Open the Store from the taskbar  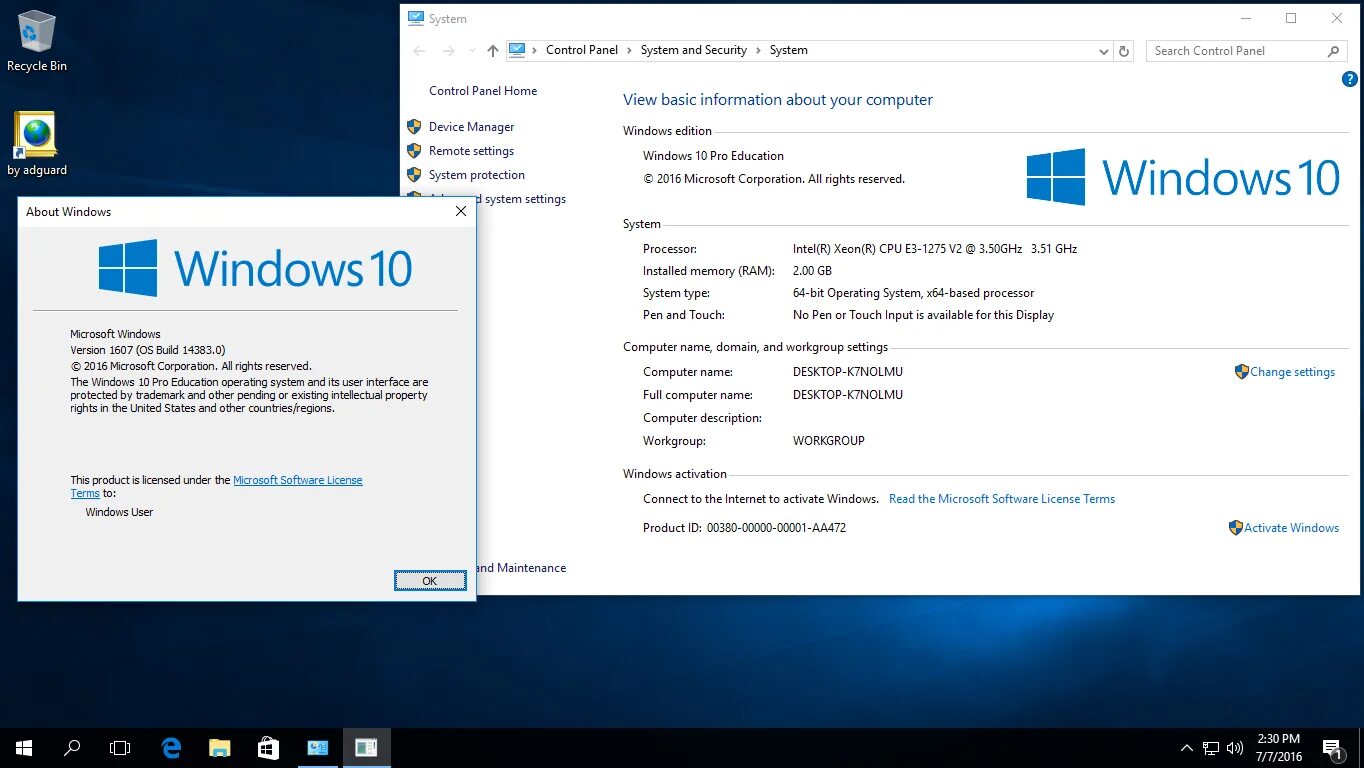(x=267, y=747)
